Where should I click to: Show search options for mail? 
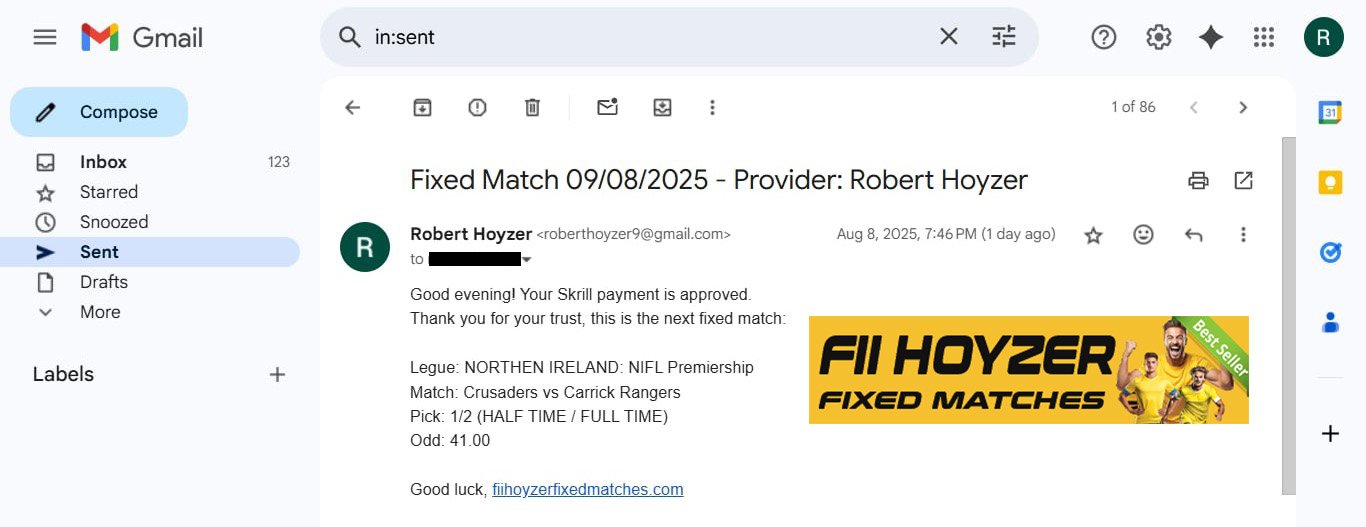[x=1003, y=37]
